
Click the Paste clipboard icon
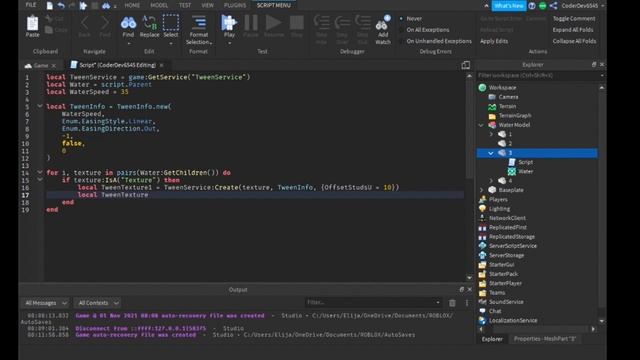point(32,24)
